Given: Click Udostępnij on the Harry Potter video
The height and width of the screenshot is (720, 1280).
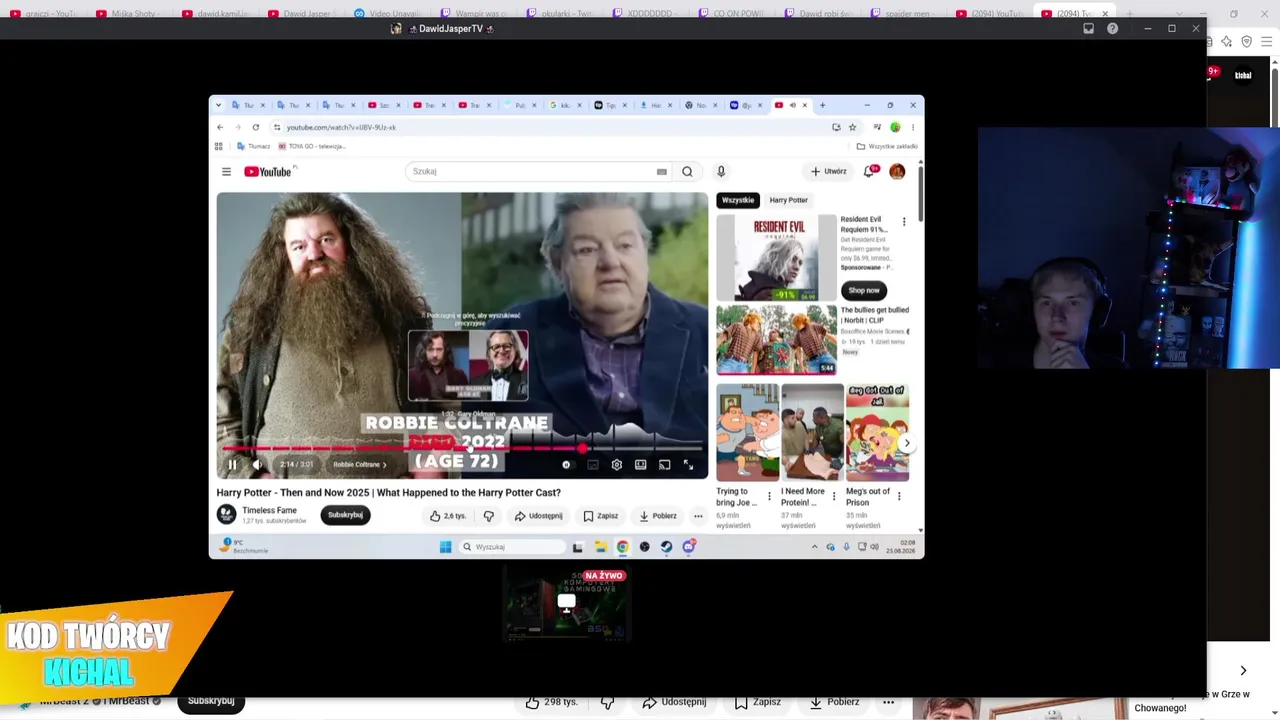Looking at the screenshot, I should 538,516.
